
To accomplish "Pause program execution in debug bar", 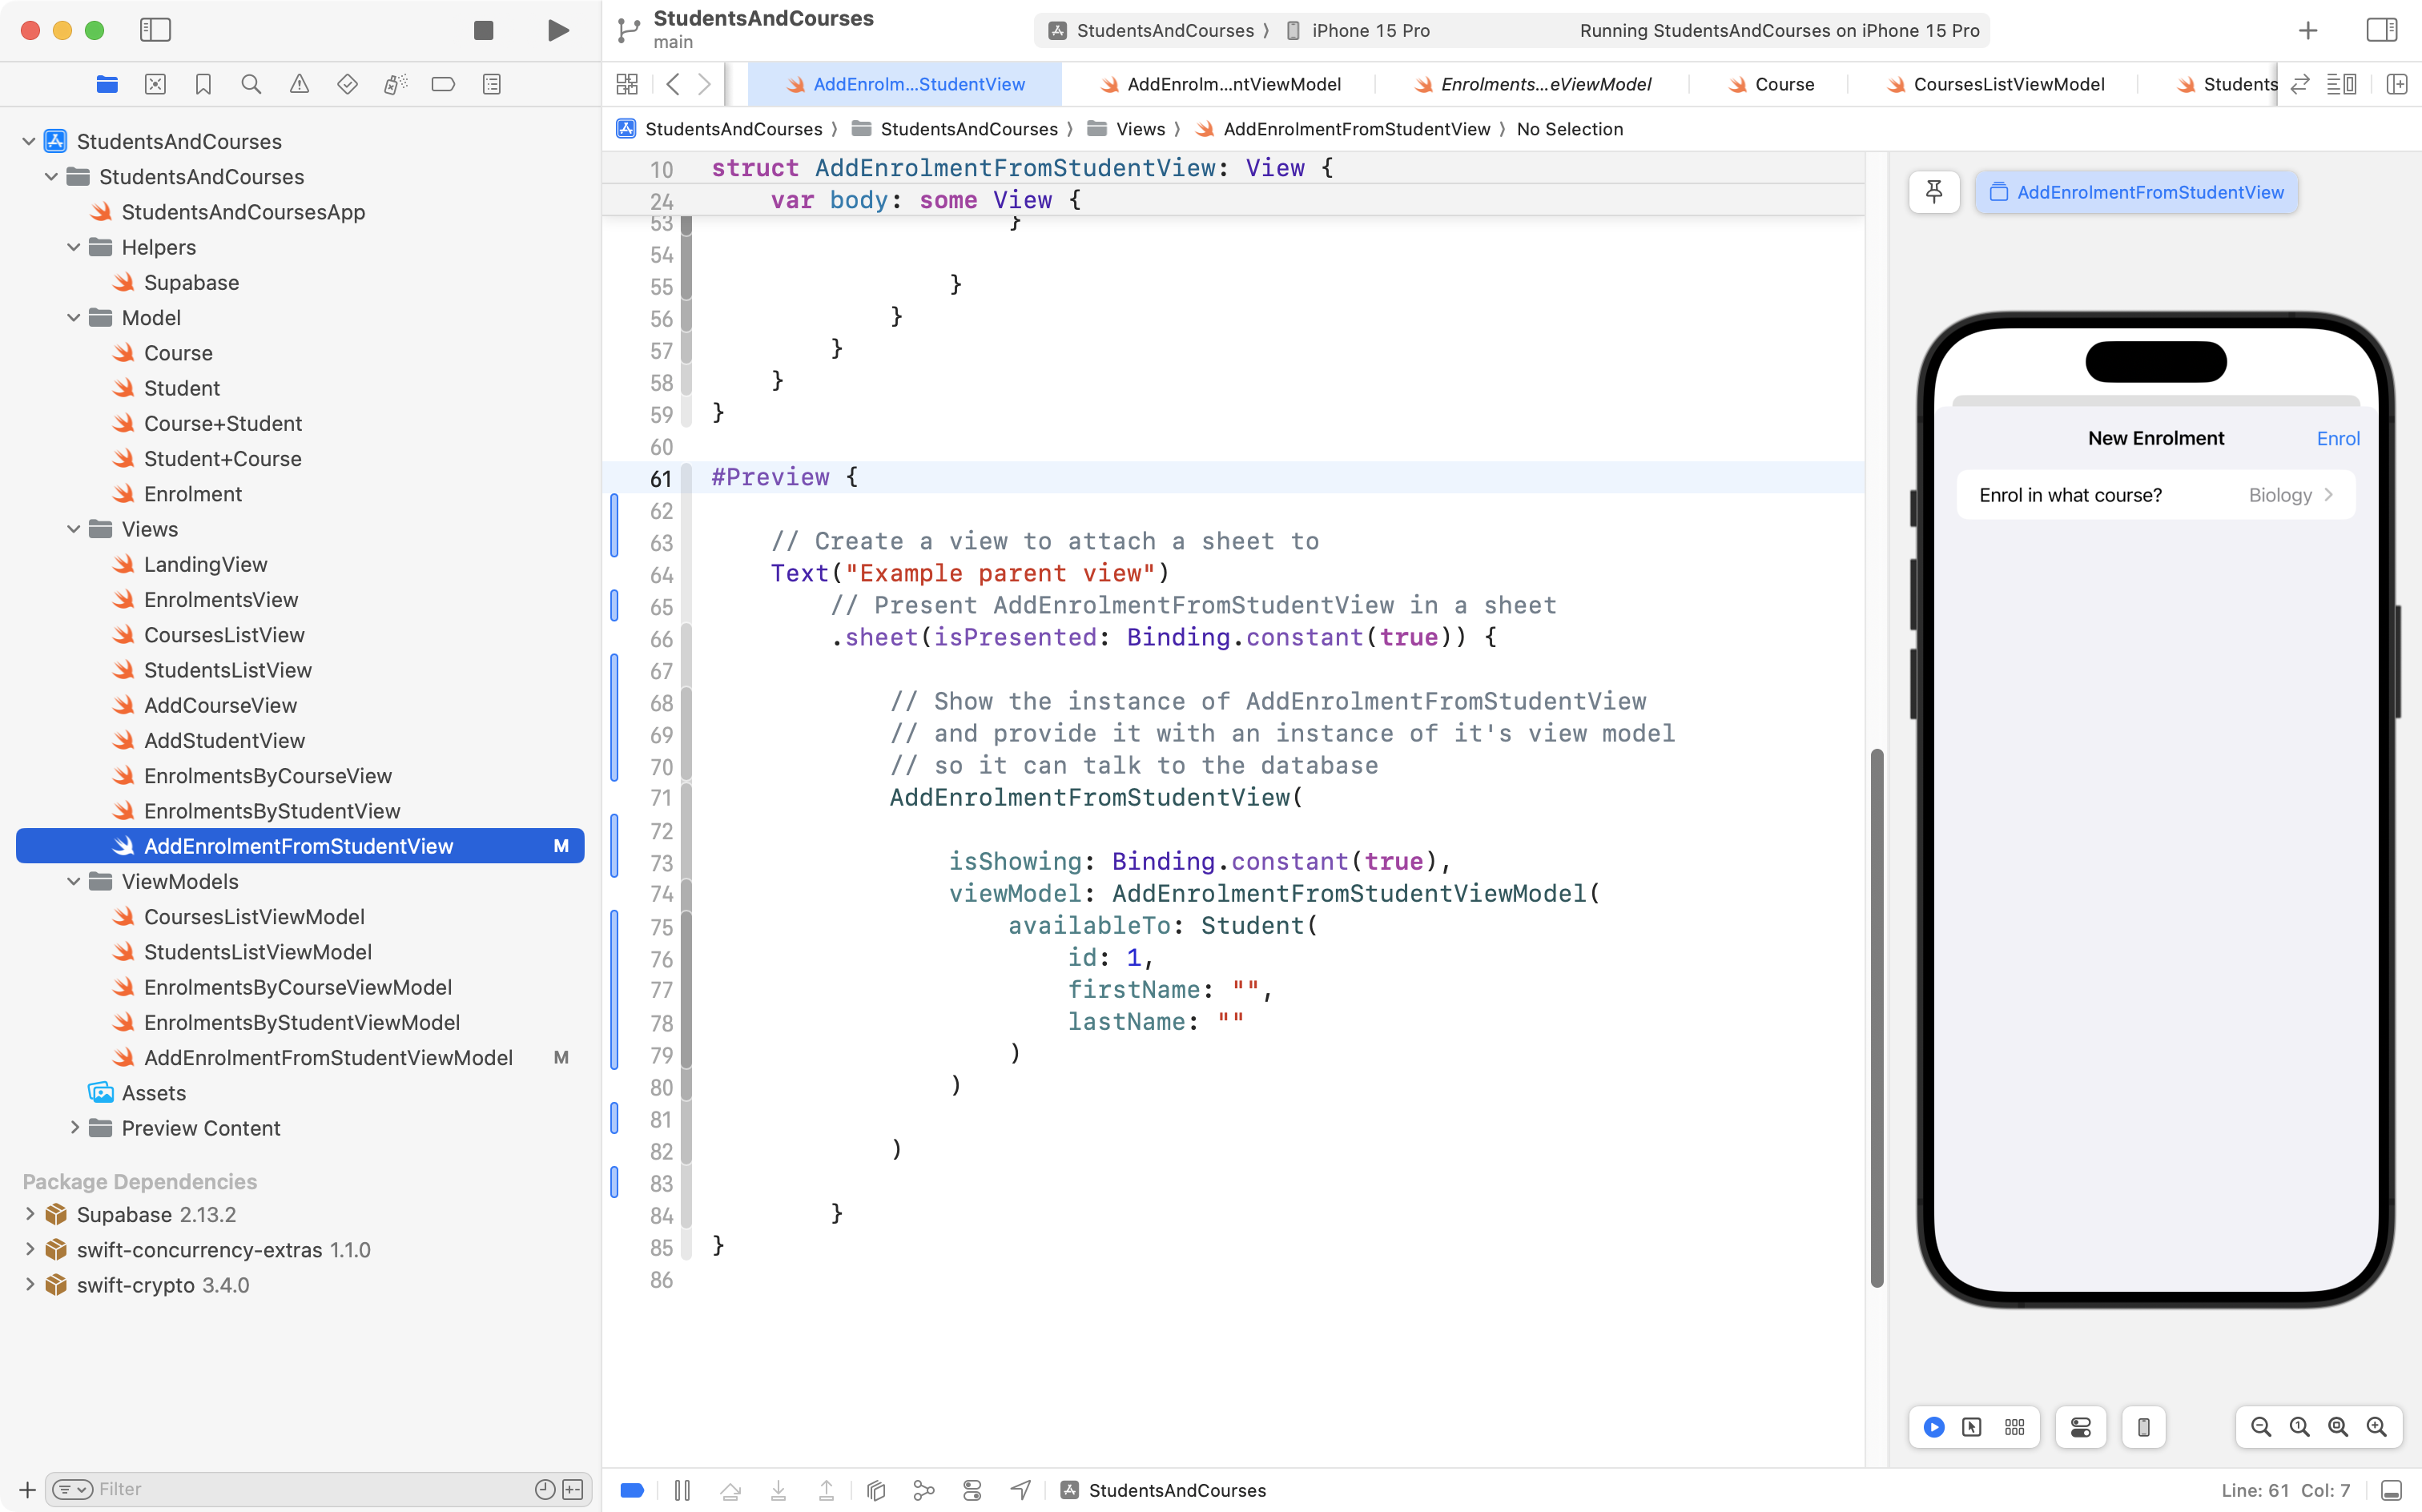I will pos(682,1490).
